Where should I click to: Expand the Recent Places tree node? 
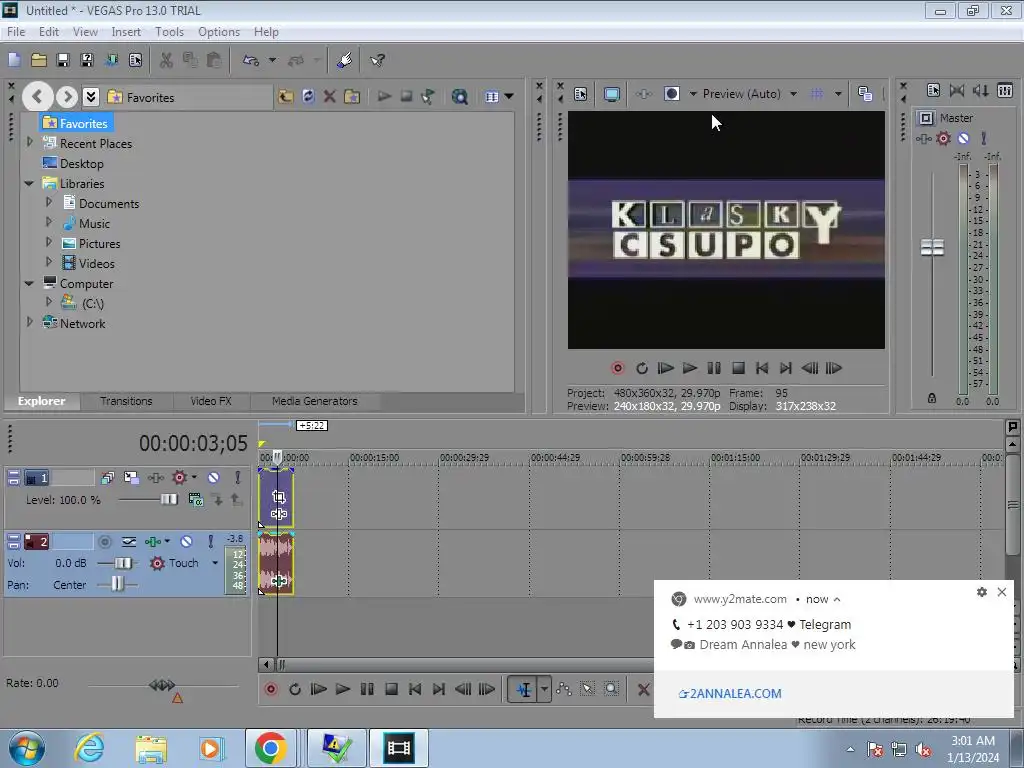point(29,142)
